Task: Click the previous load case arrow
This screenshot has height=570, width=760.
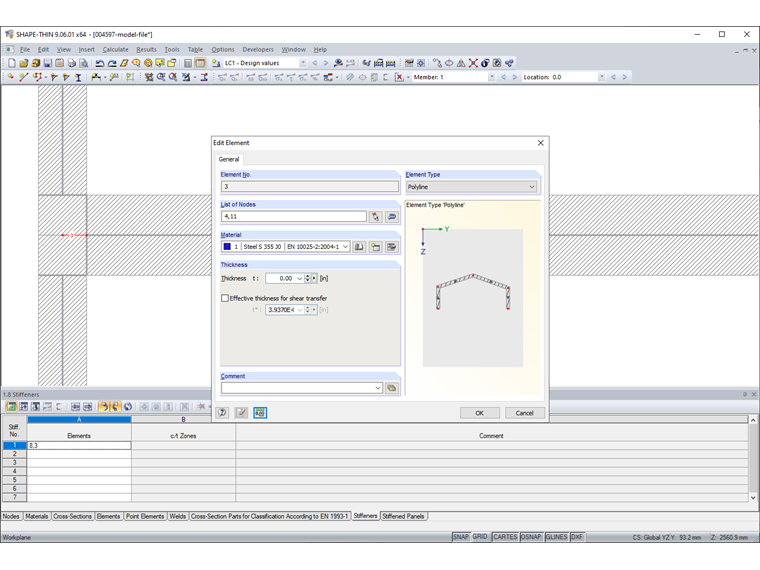Action: click(x=315, y=63)
